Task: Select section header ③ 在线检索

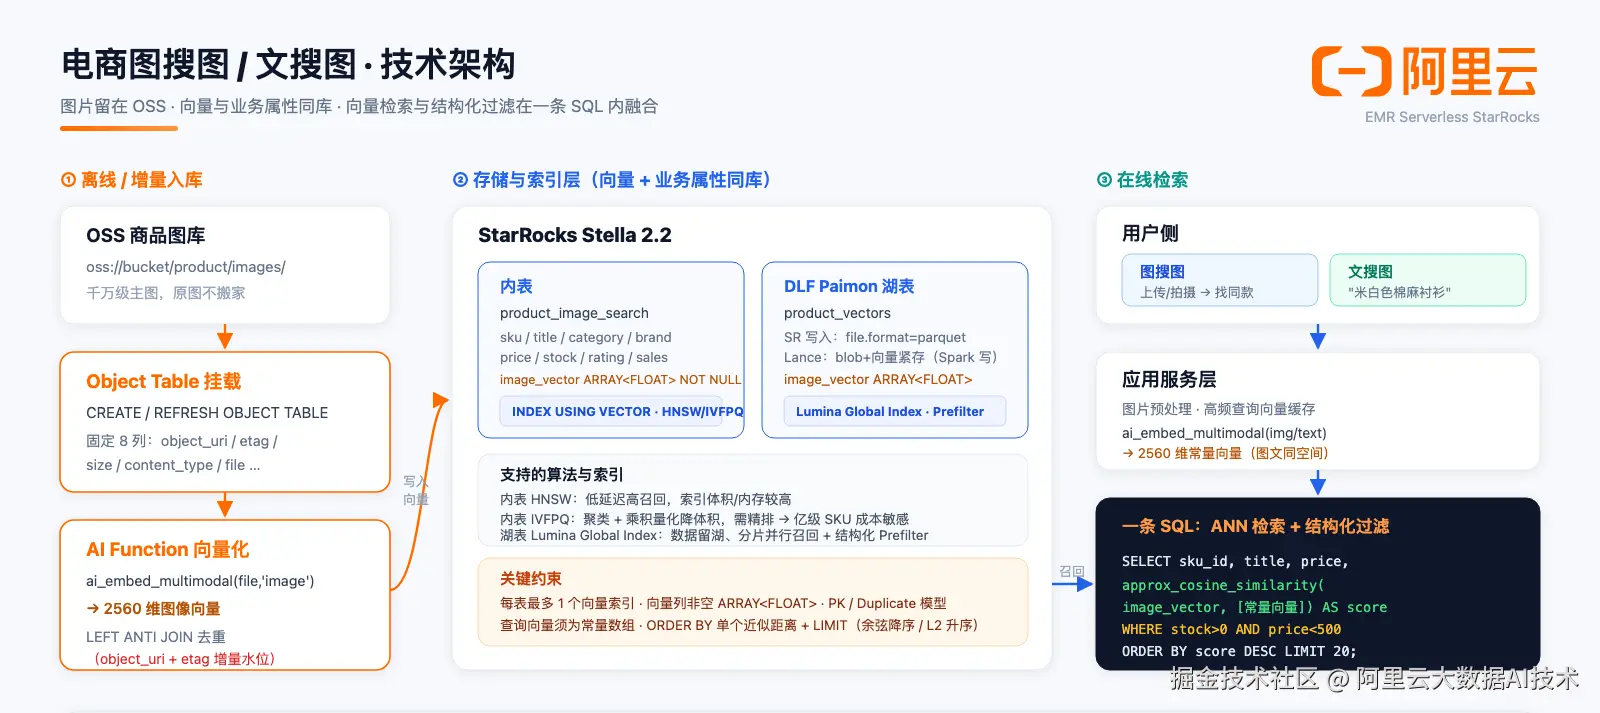Action: click(x=1142, y=180)
